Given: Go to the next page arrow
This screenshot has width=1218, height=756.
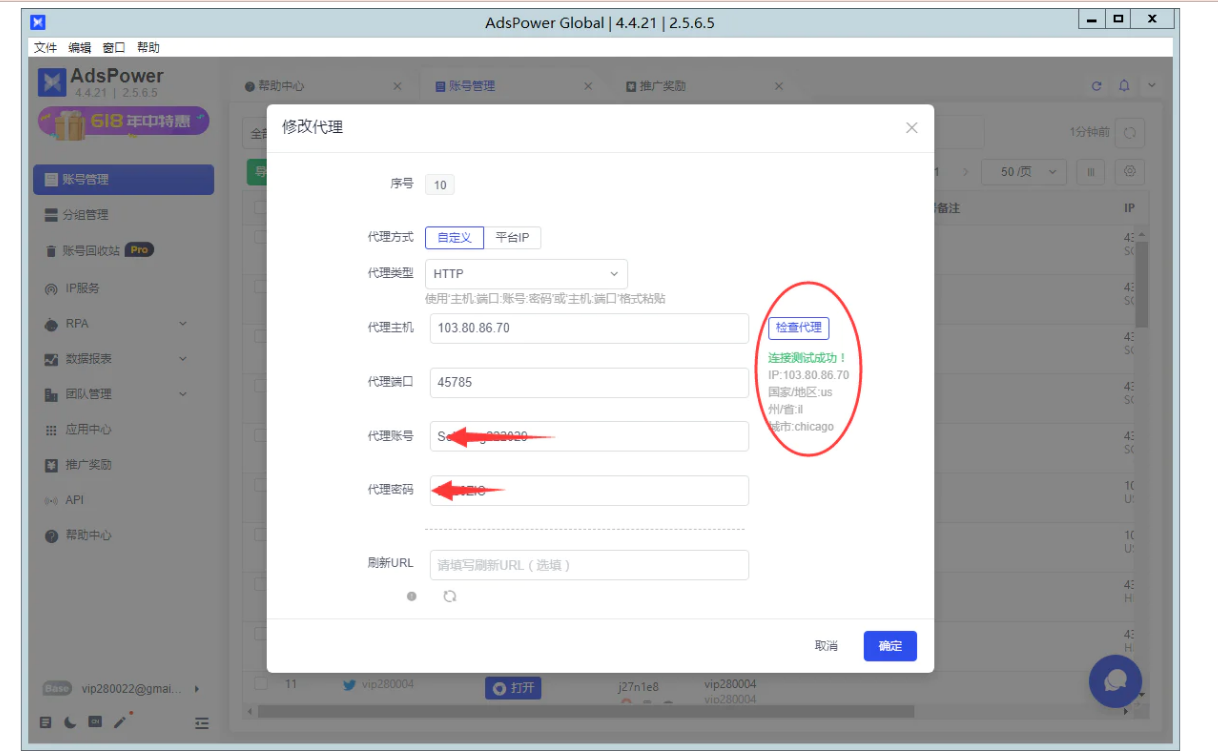Looking at the screenshot, I should pyautogui.click(x=966, y=172).
